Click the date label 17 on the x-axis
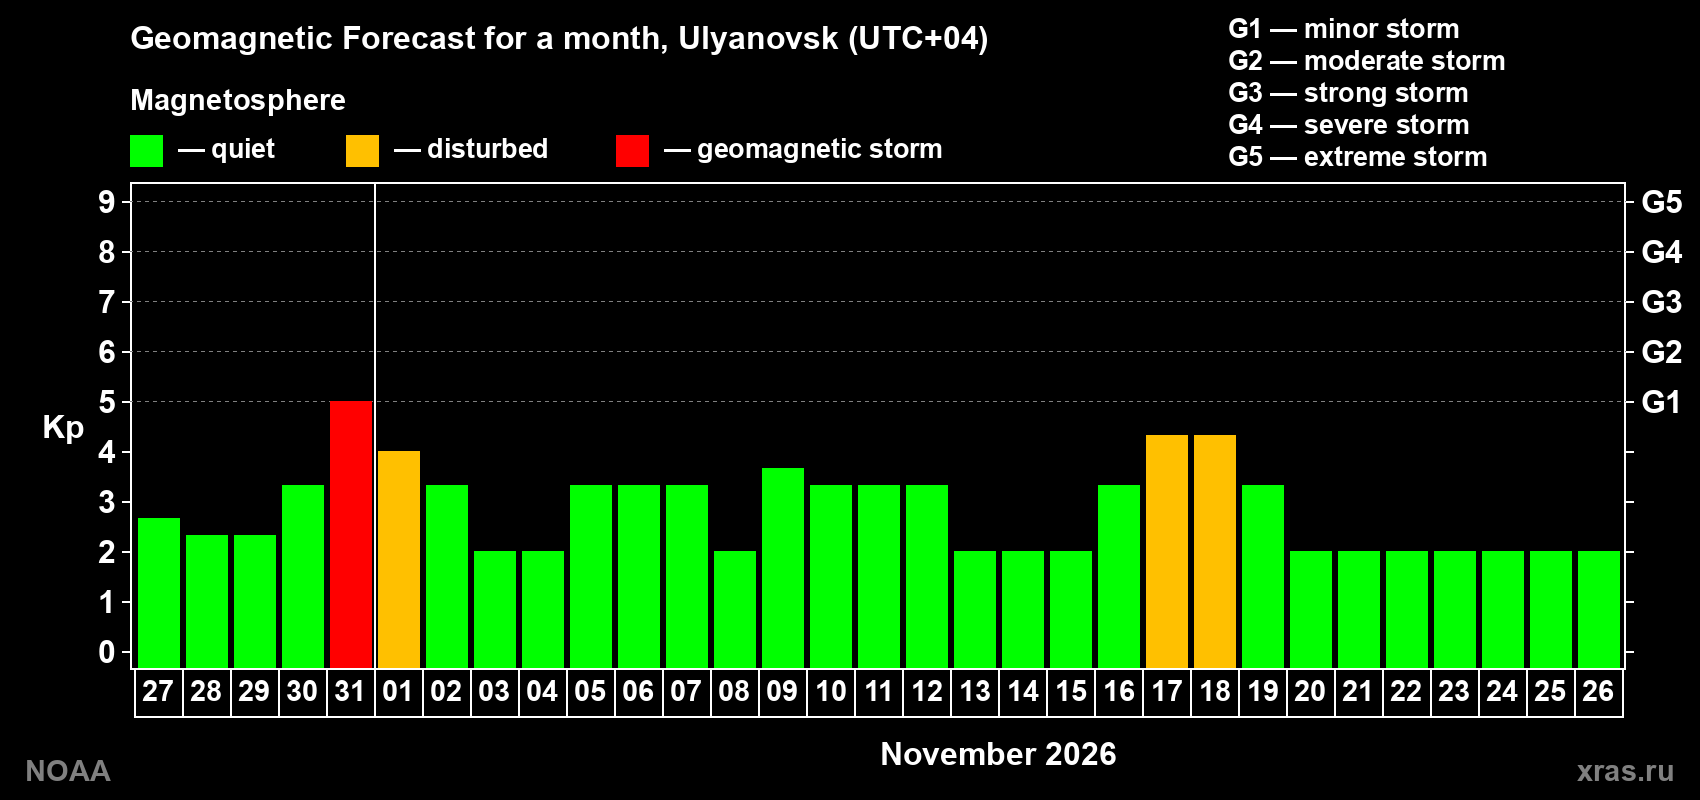Viewport: 1700px width, 800px height. 1167,691
